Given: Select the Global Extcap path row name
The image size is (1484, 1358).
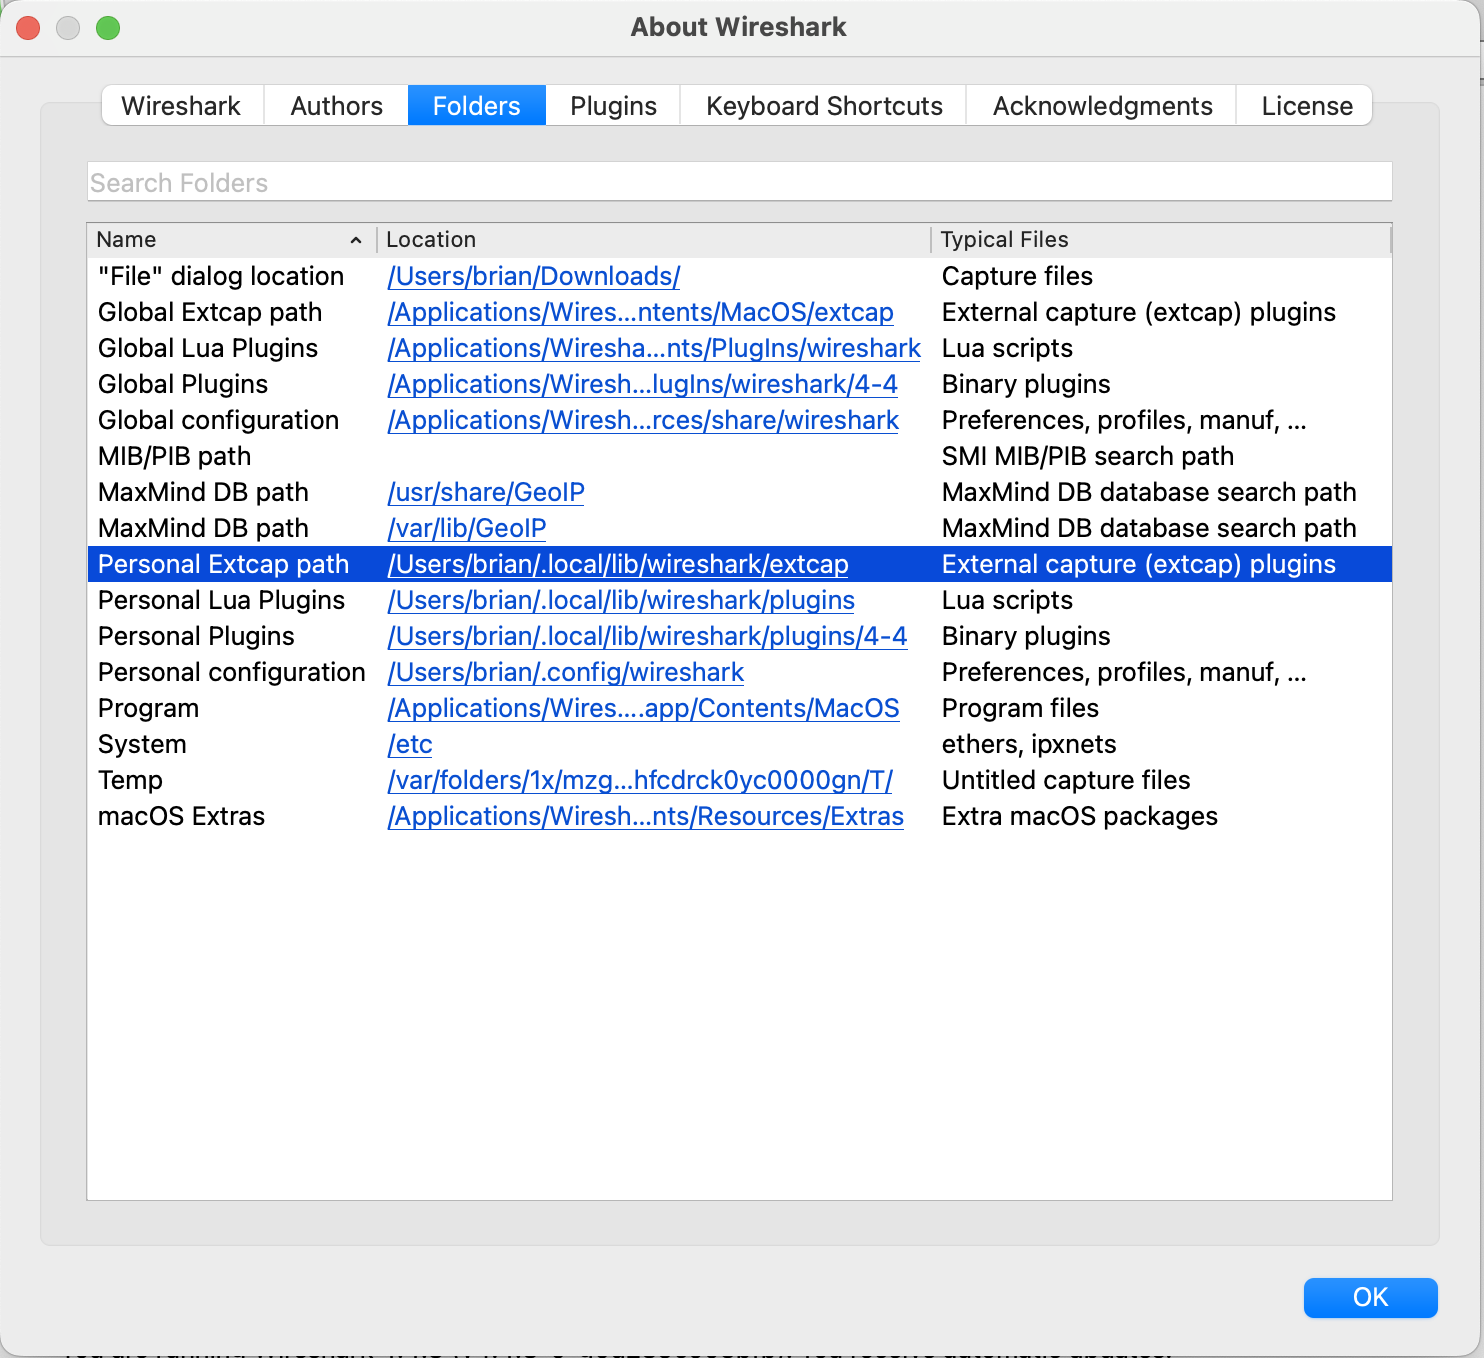Looking at the screenshot, I should click(210, 312).
